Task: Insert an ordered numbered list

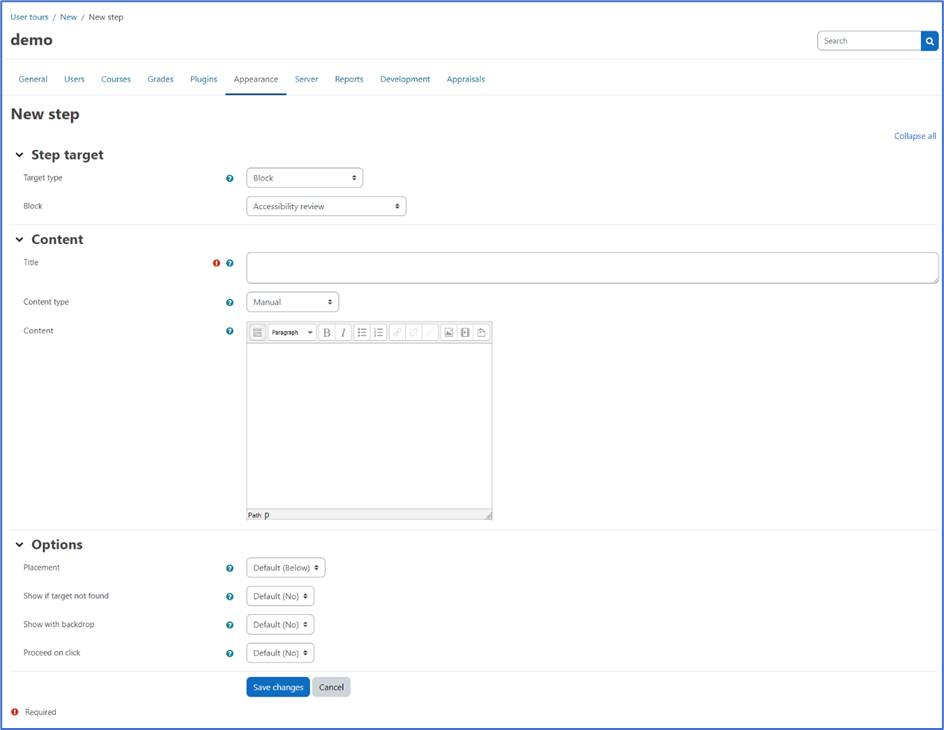Action: click(x=378, y=332)
